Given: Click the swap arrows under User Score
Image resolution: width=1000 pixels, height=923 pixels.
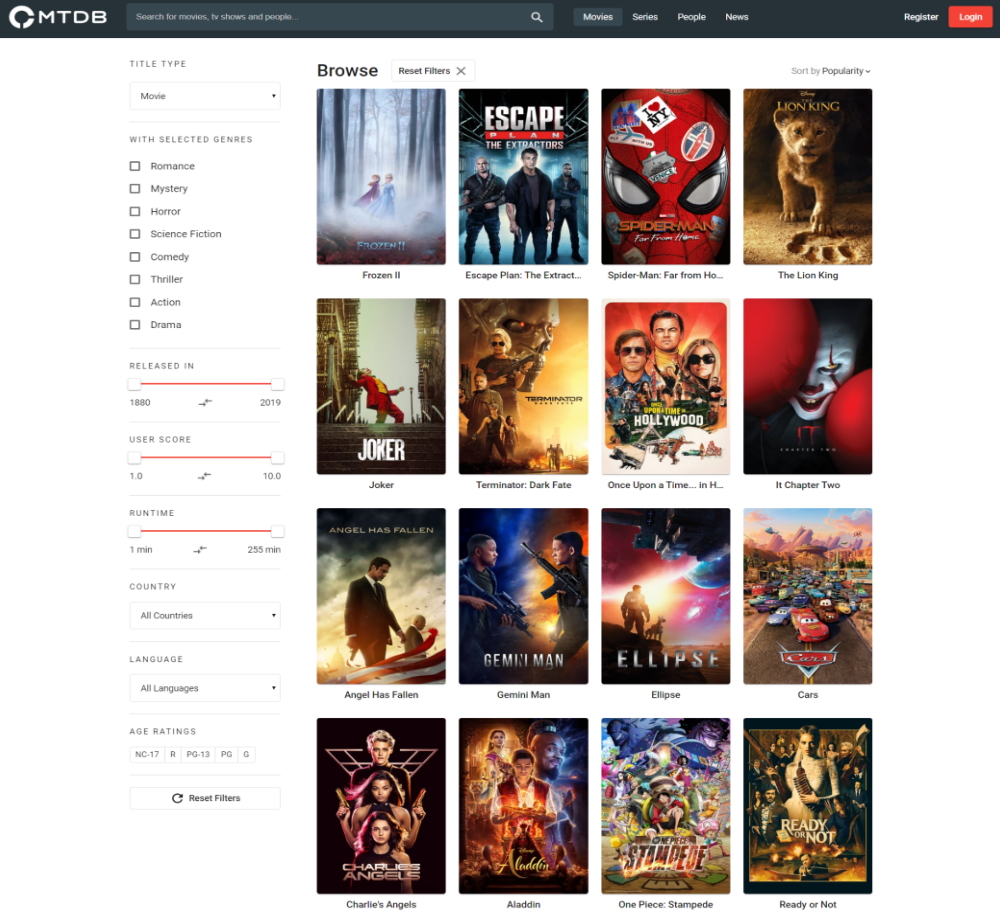Looking at the screenshot, I should click(205, 476).
